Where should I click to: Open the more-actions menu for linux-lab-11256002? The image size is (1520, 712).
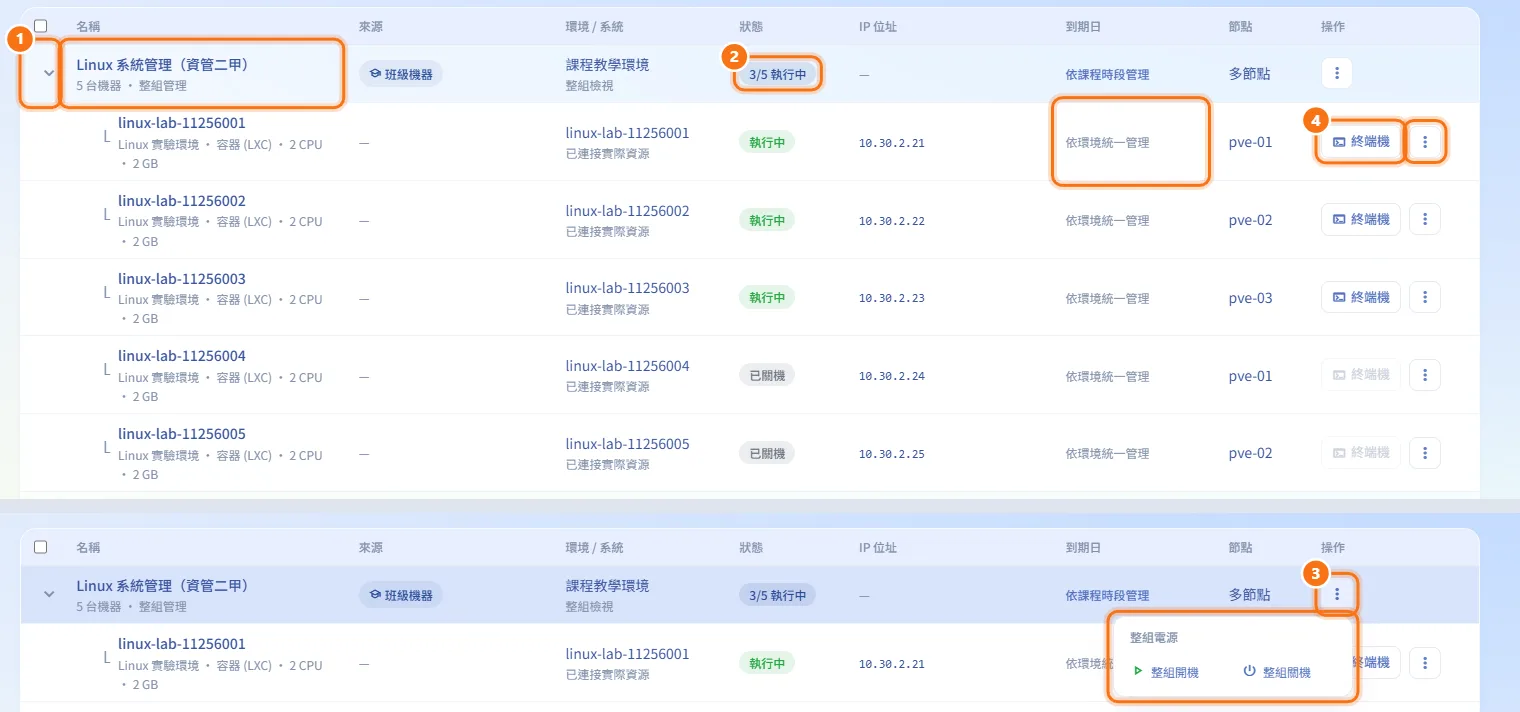point(1425,219)
